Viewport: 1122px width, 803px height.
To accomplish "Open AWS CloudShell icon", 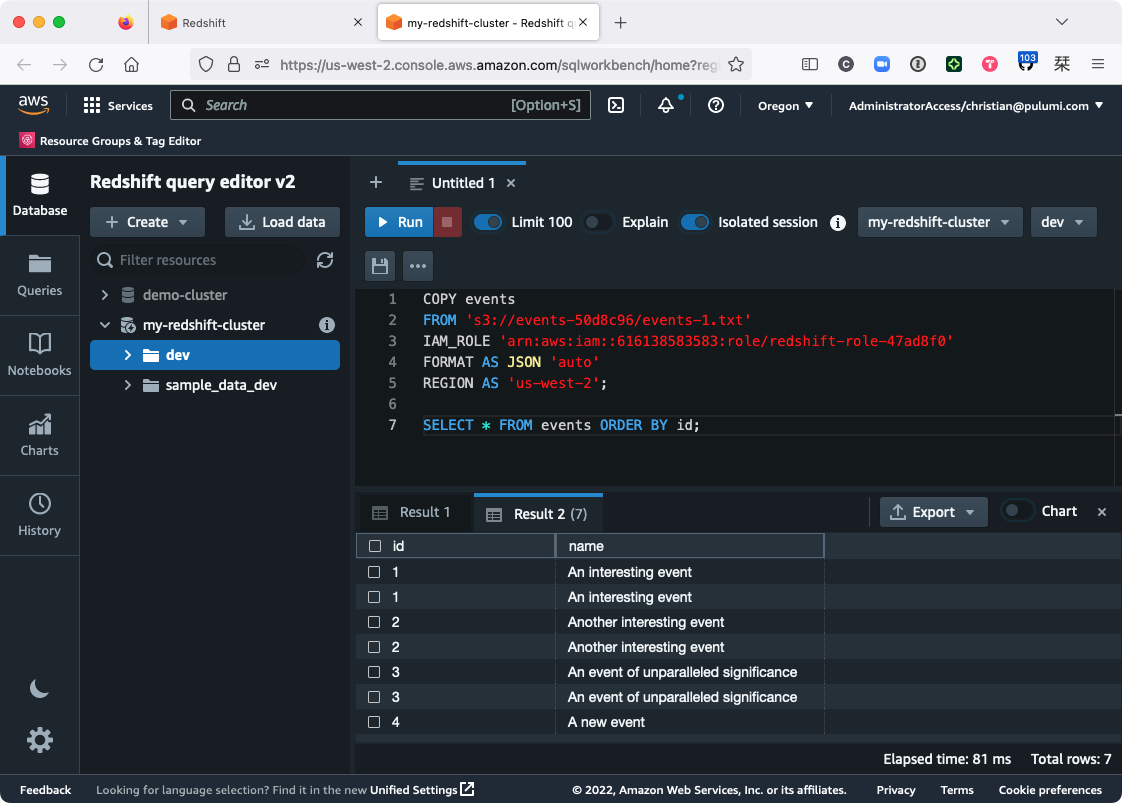I will point(616,105).
